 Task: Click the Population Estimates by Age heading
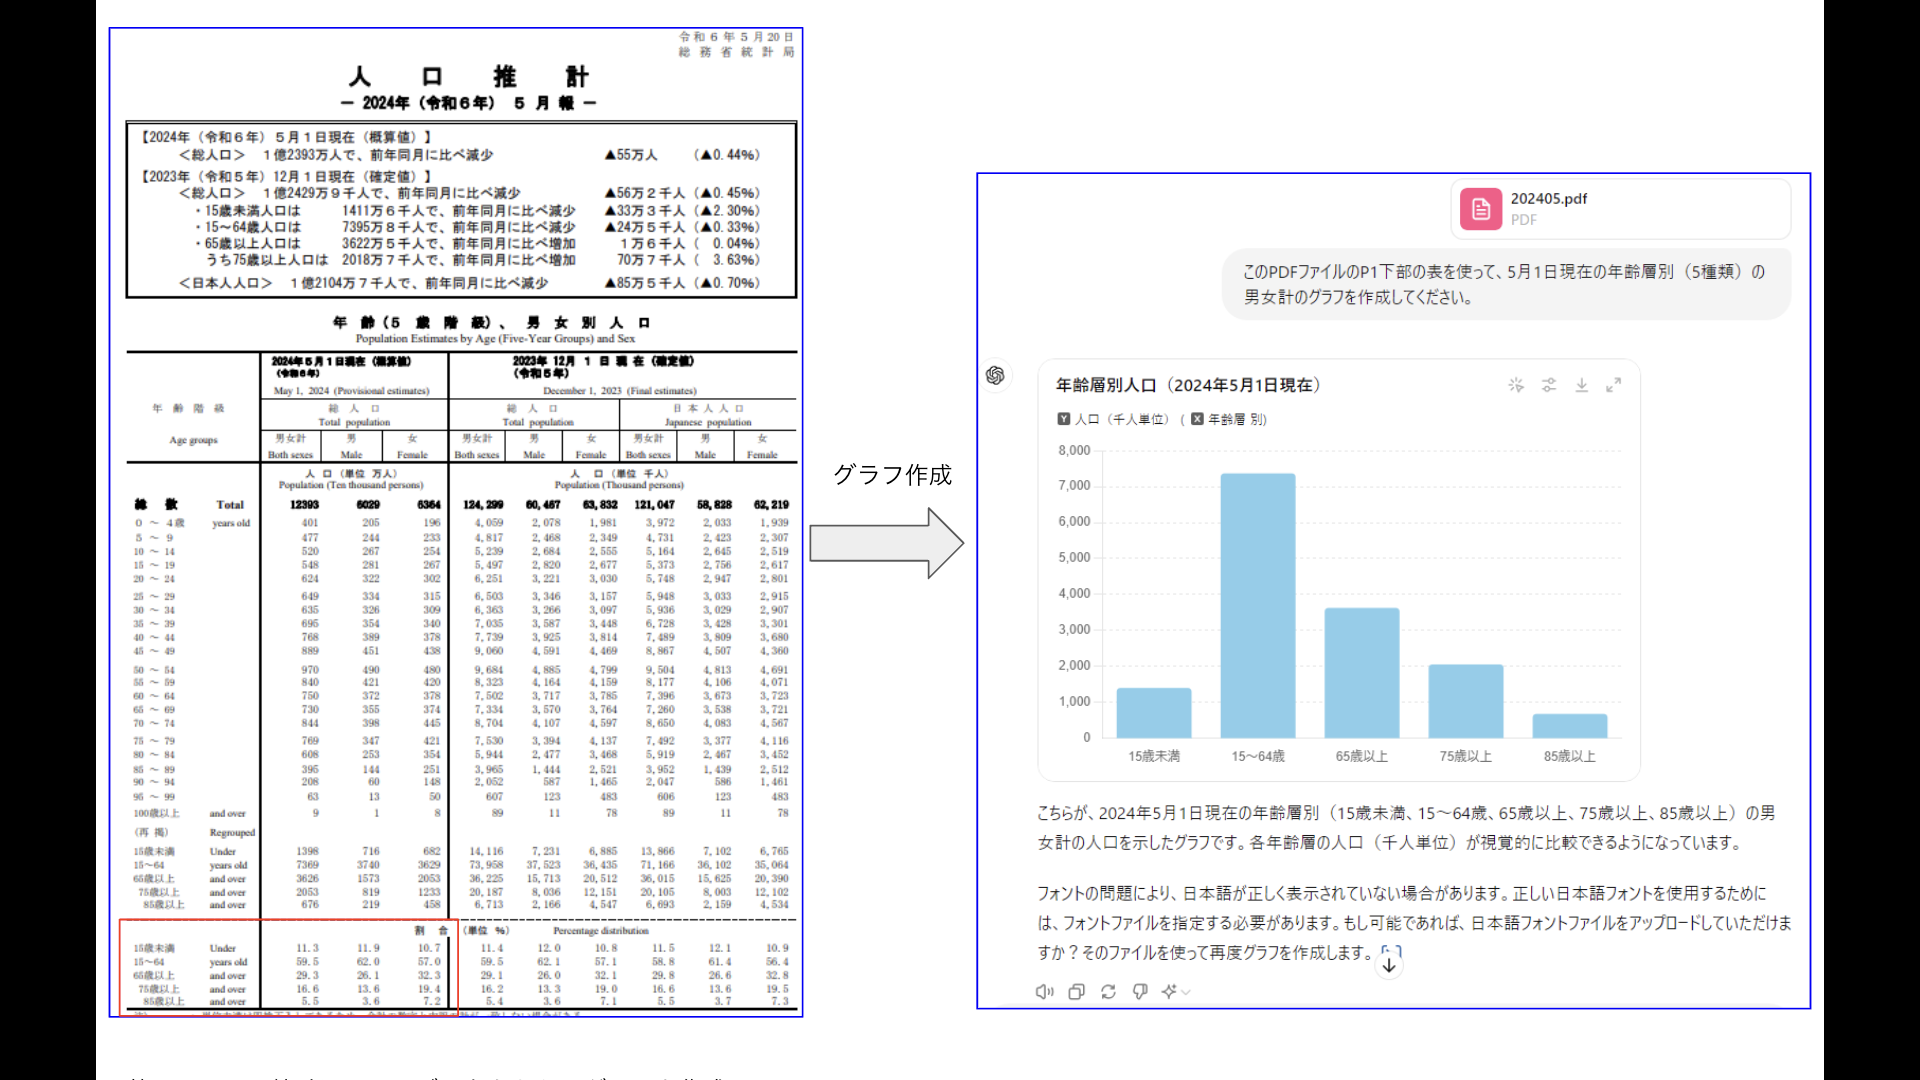click(x=495, y=339)
